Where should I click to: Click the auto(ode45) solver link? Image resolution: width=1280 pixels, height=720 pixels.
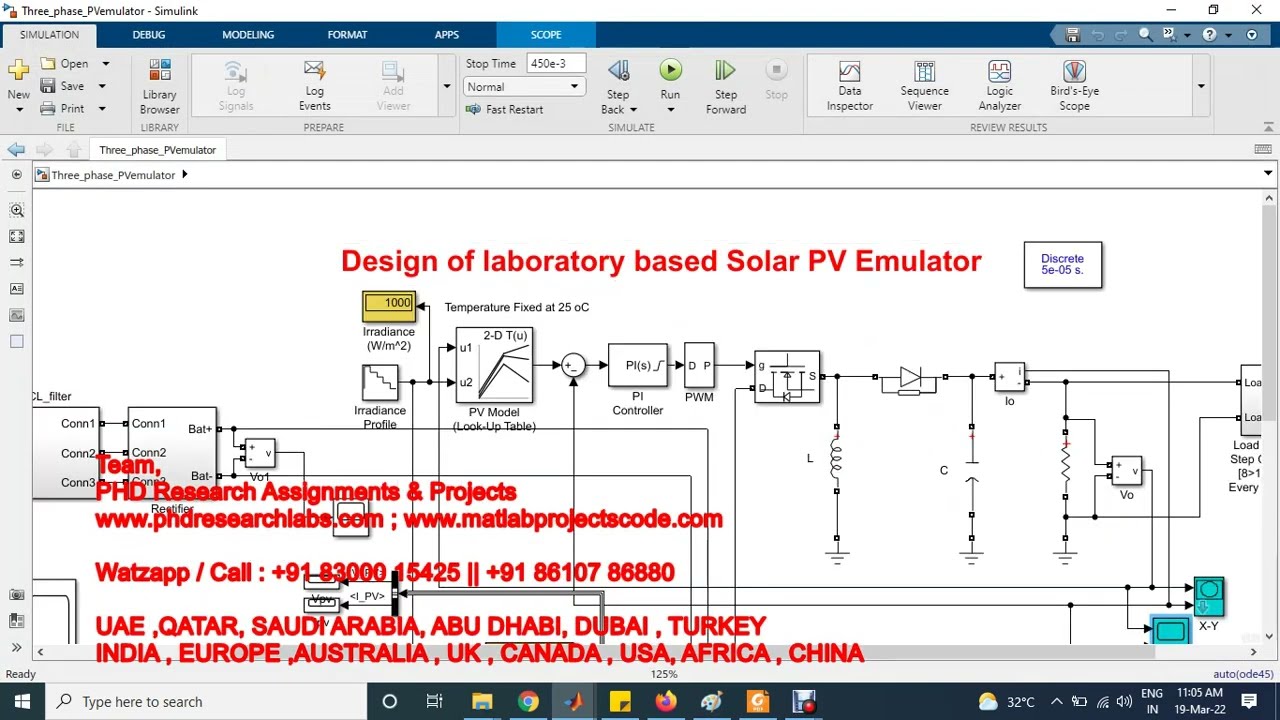coord(1243,674)
